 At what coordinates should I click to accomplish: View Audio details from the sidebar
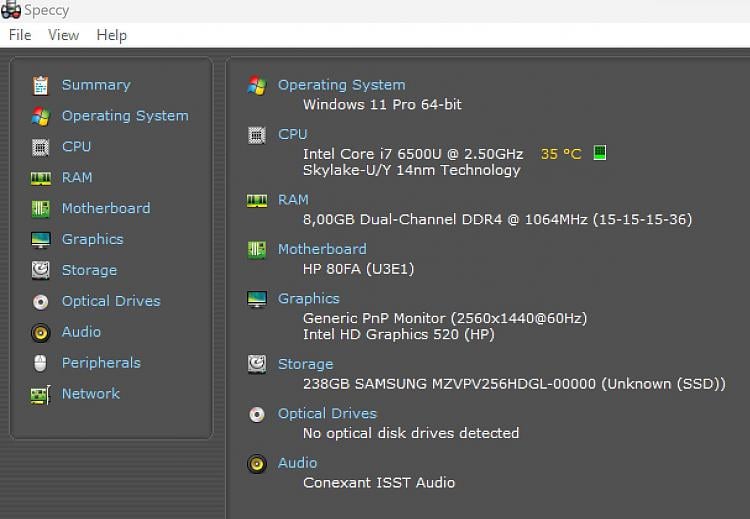[81, 332]
